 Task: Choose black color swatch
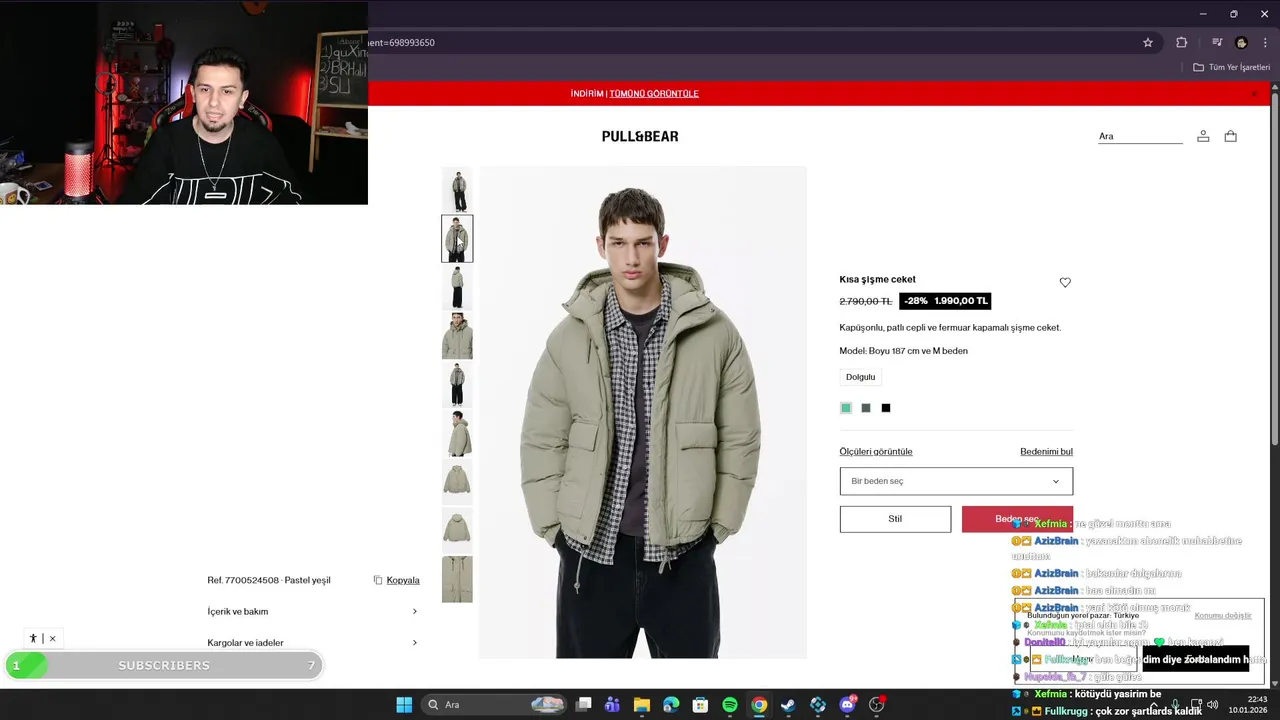[x=886, y=408]
